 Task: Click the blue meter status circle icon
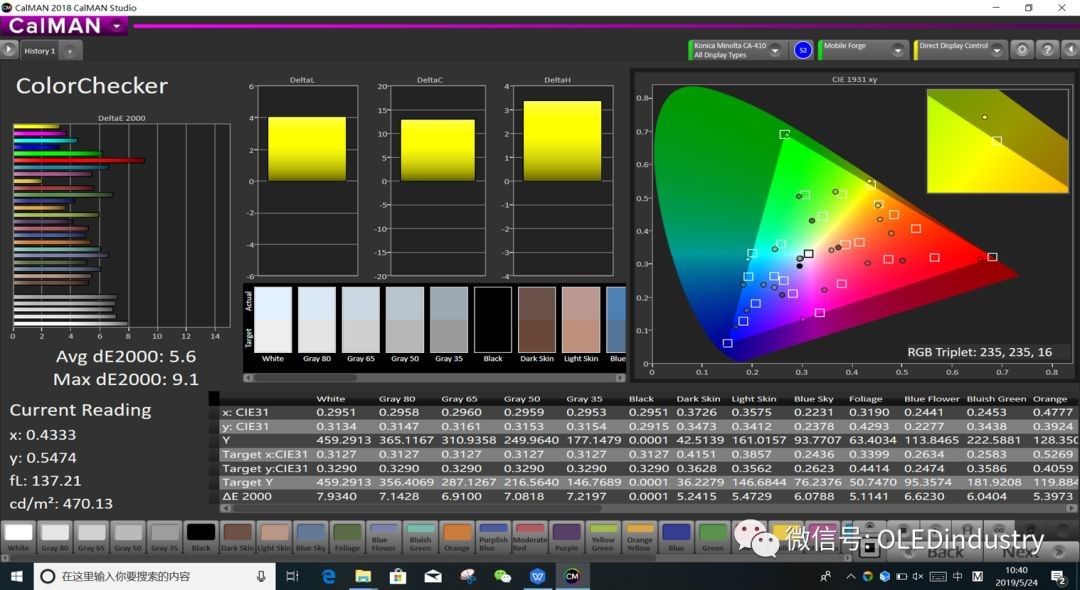click(802, 50)
